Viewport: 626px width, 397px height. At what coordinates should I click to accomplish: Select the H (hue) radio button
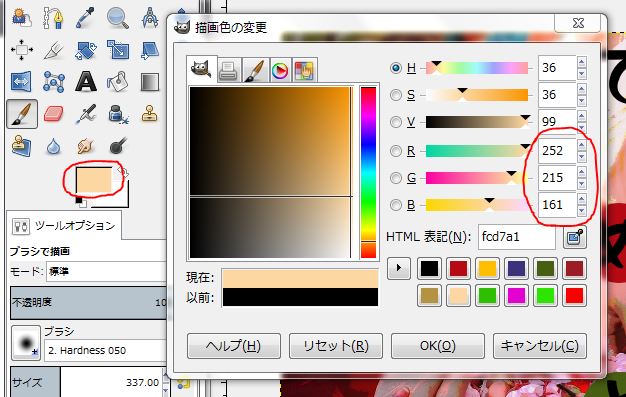click(396, 68)
